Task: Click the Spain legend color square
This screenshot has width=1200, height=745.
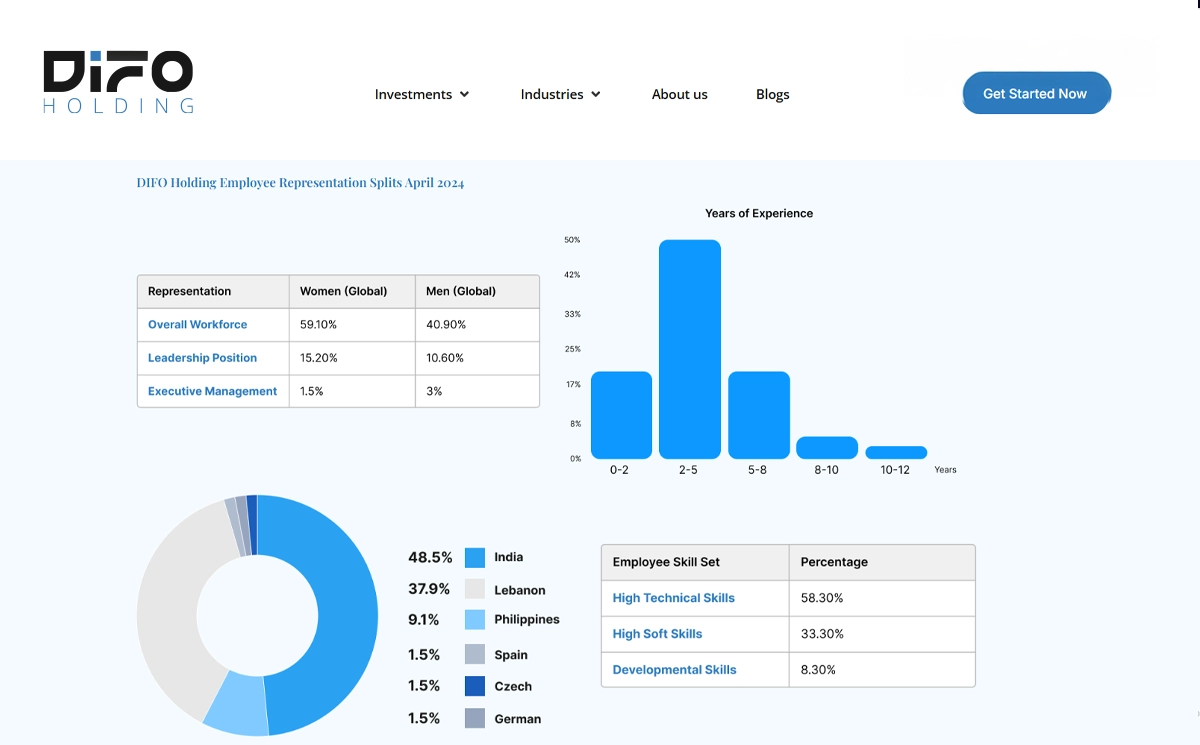Action: [x=475, y=655]
